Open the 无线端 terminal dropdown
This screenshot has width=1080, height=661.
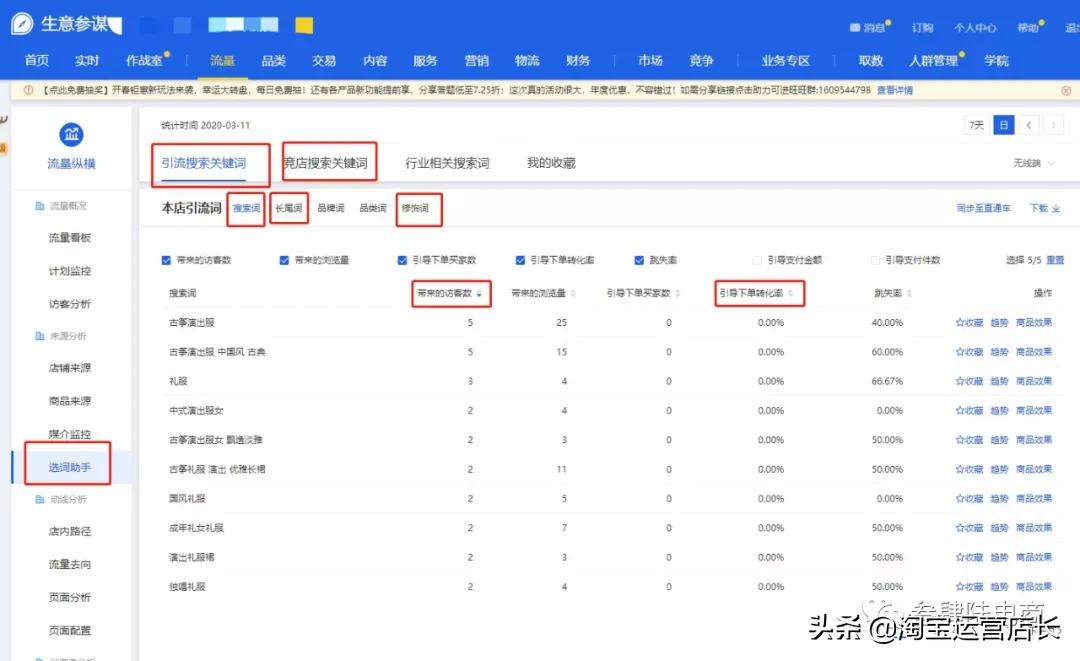1031,161
